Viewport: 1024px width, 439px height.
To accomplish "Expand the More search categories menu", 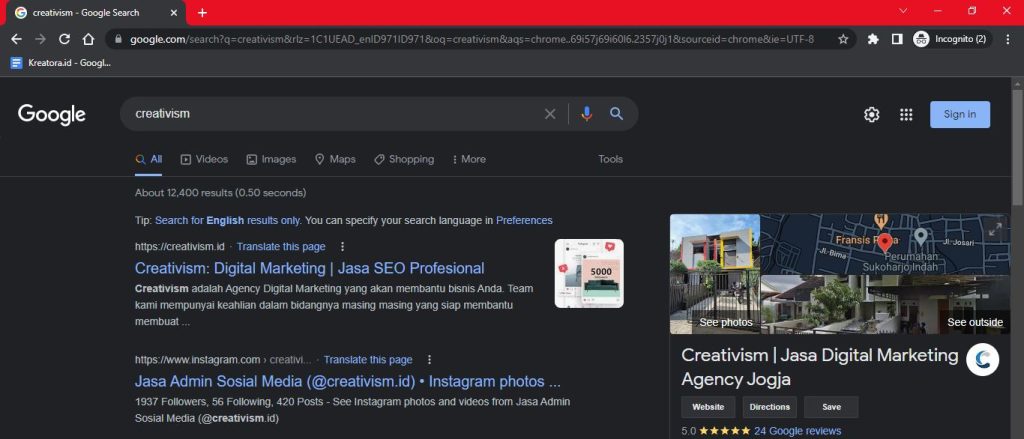I will (x=469, y=159).
